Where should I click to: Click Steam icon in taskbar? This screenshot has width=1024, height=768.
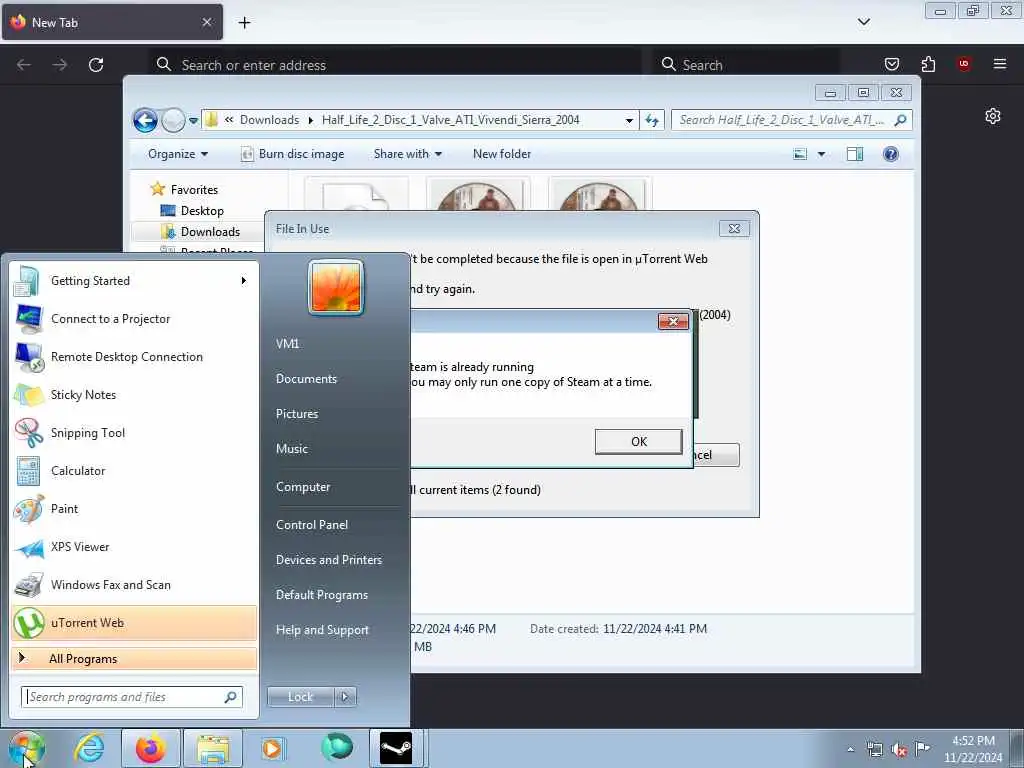[396, 748]
